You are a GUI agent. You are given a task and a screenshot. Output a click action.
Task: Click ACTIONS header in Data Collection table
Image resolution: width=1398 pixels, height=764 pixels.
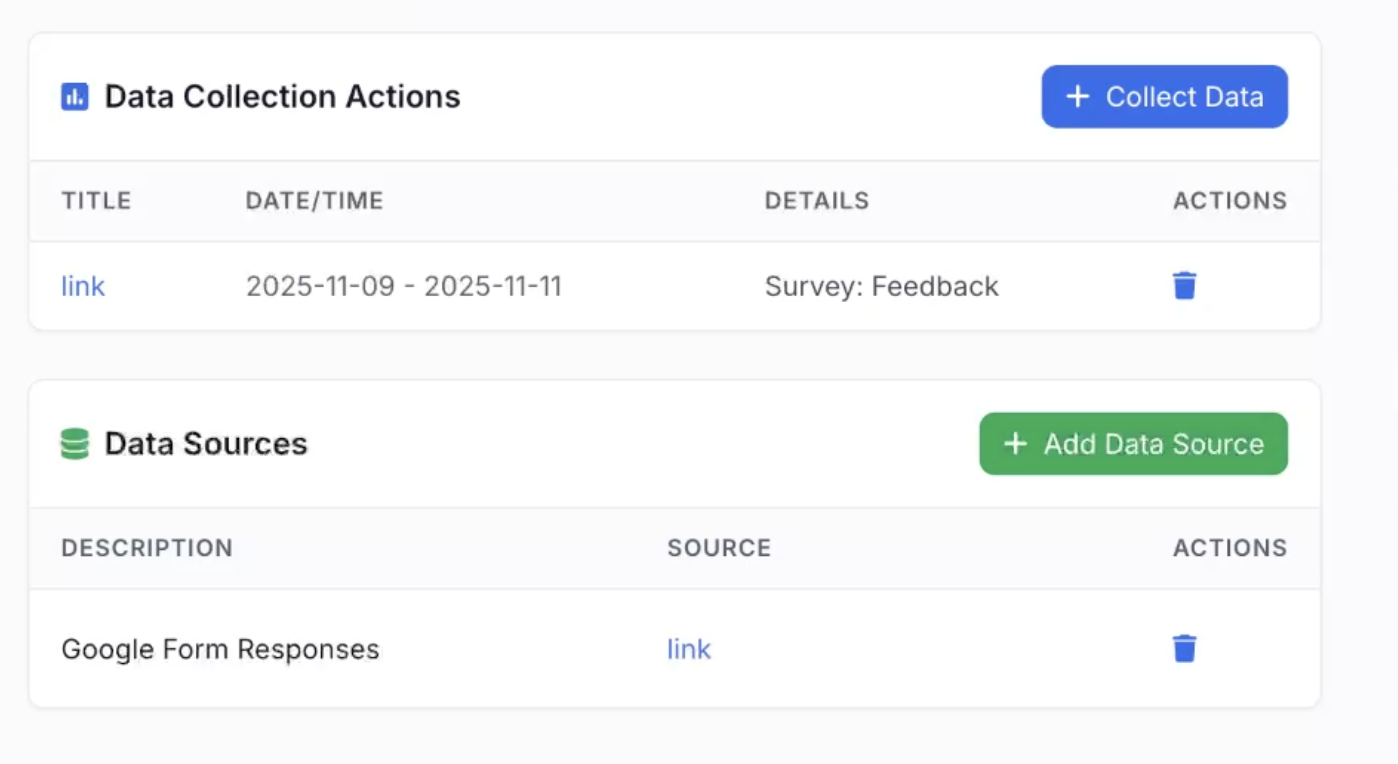[x=1229, y=201]
